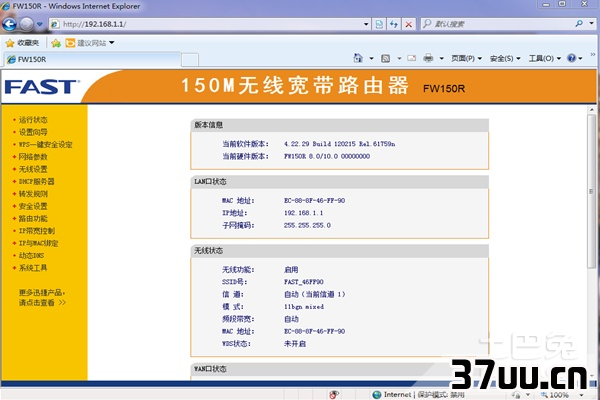This screenshot has width=600, height=400.
Task: Refresh the page using the refresh icon
Action: [394, 24]
